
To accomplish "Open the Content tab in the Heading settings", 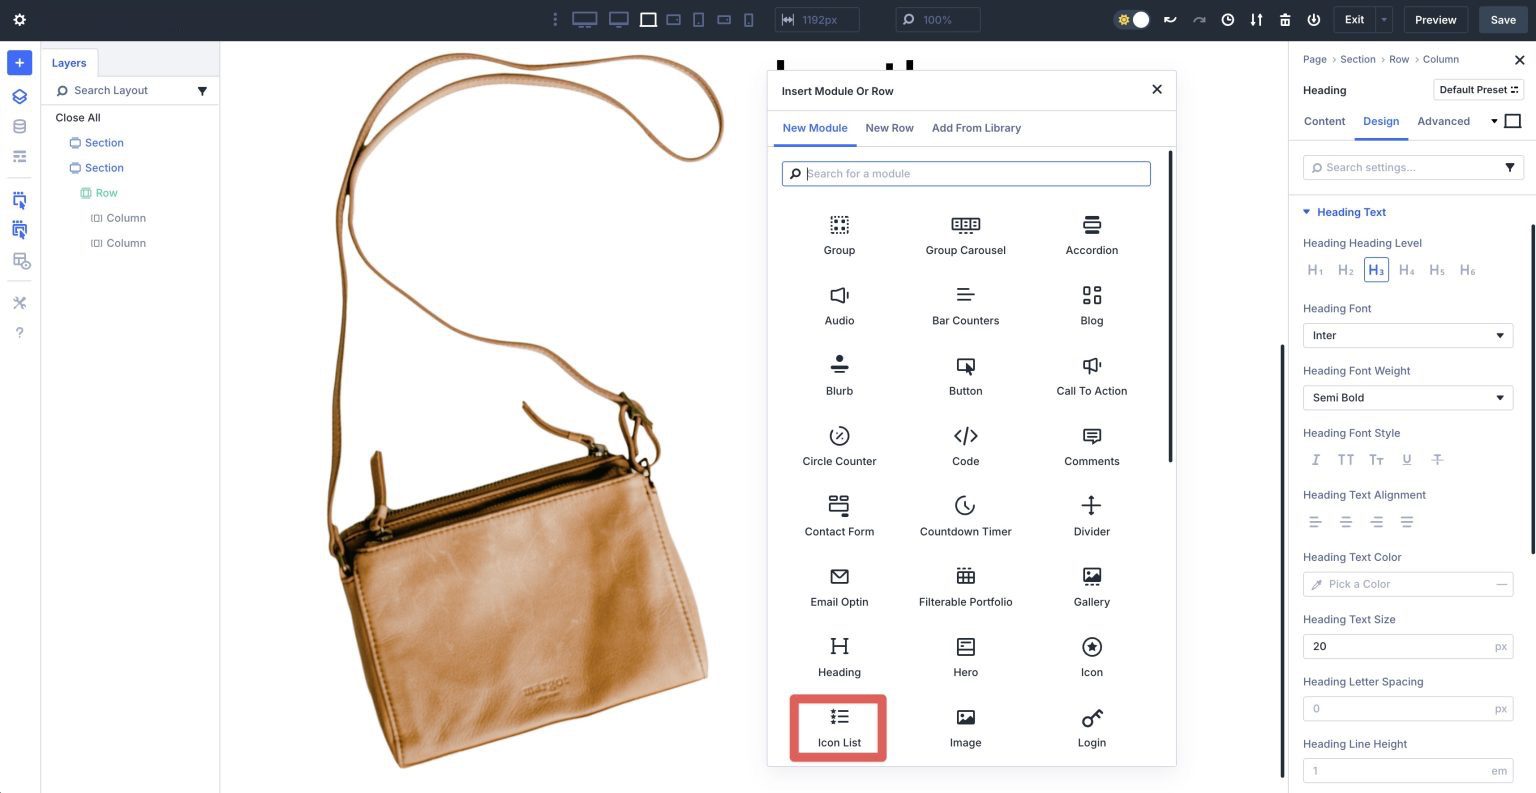I will tap(1323, 121).
